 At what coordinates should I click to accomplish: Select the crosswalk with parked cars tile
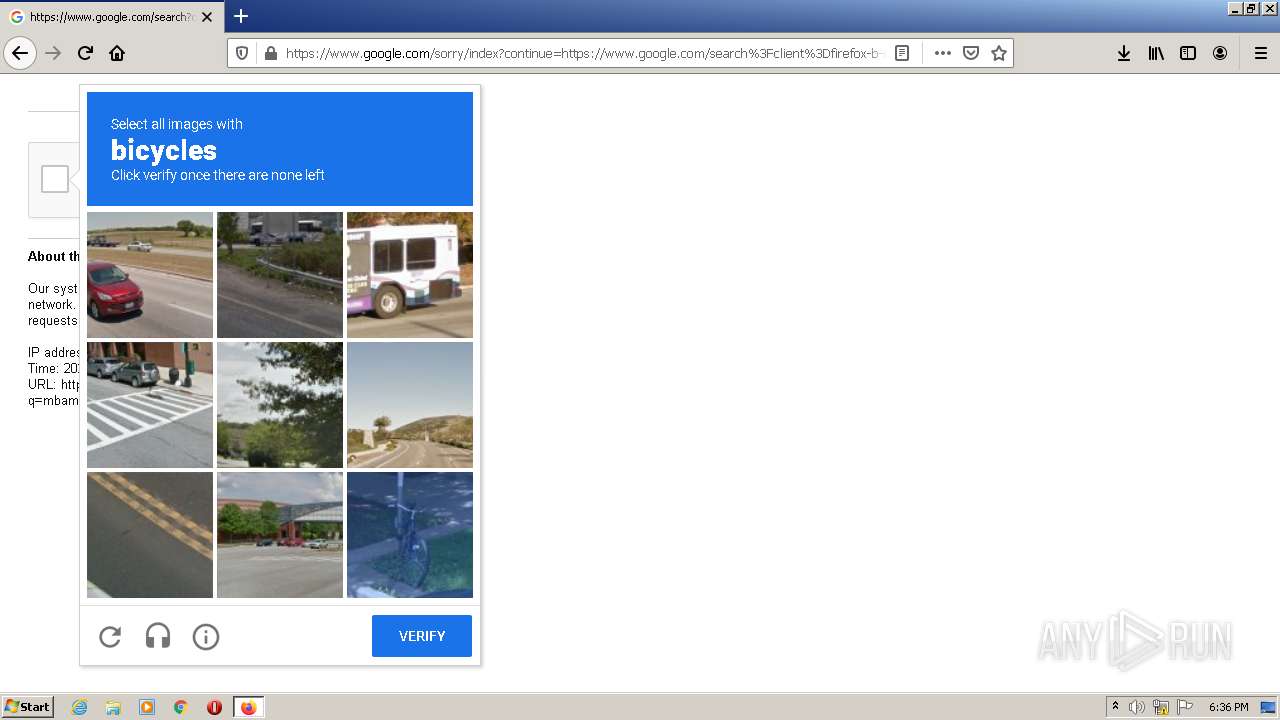tap(150, 405)
